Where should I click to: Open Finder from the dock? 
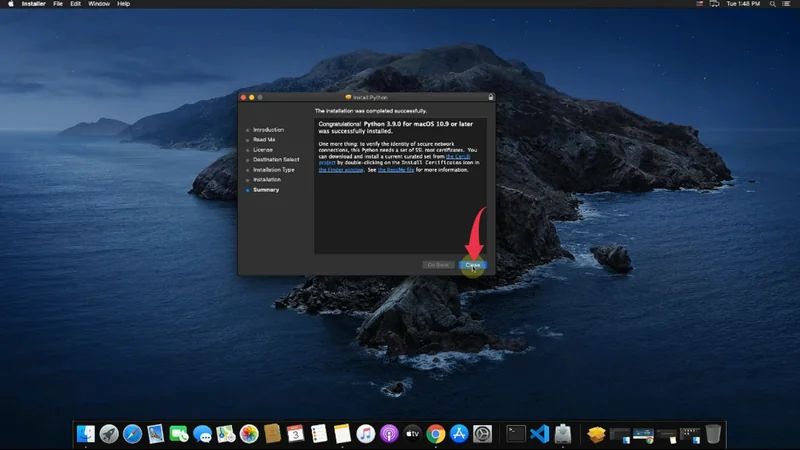point(86,434)
